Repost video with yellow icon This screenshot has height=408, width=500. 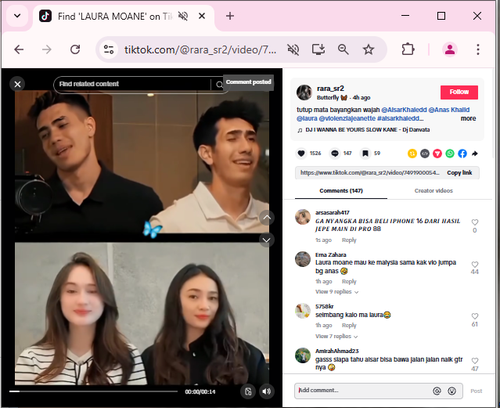click(412, 153)
